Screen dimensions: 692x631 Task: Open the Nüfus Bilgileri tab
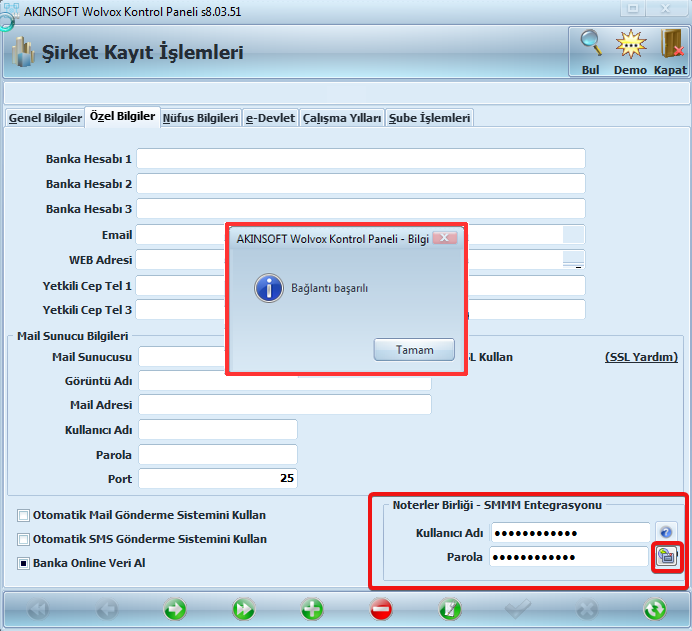pyautogui.click(x=200, y=118)
